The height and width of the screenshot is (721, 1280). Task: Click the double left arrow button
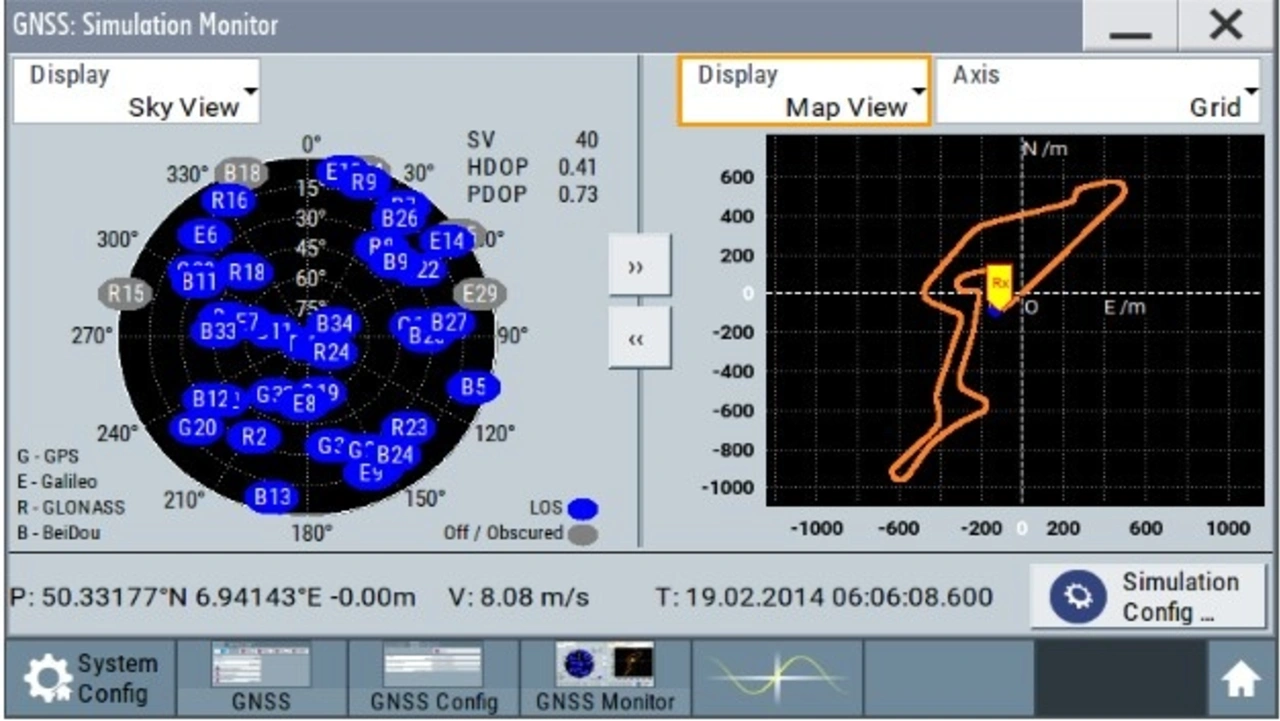(639, 338)
